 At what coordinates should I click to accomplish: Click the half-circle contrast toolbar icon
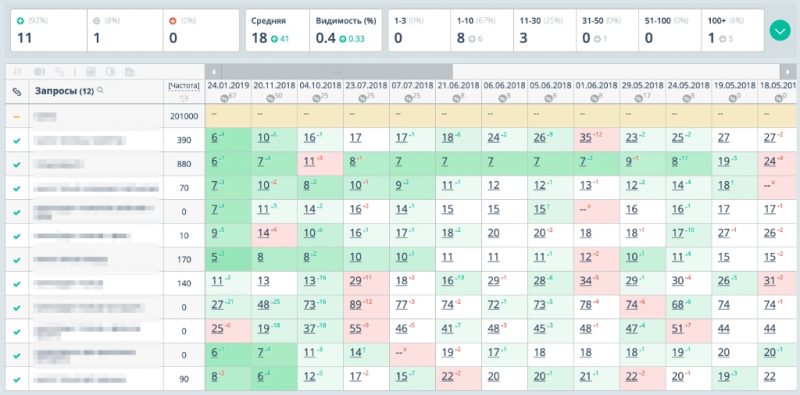click(x=110, y=72)
